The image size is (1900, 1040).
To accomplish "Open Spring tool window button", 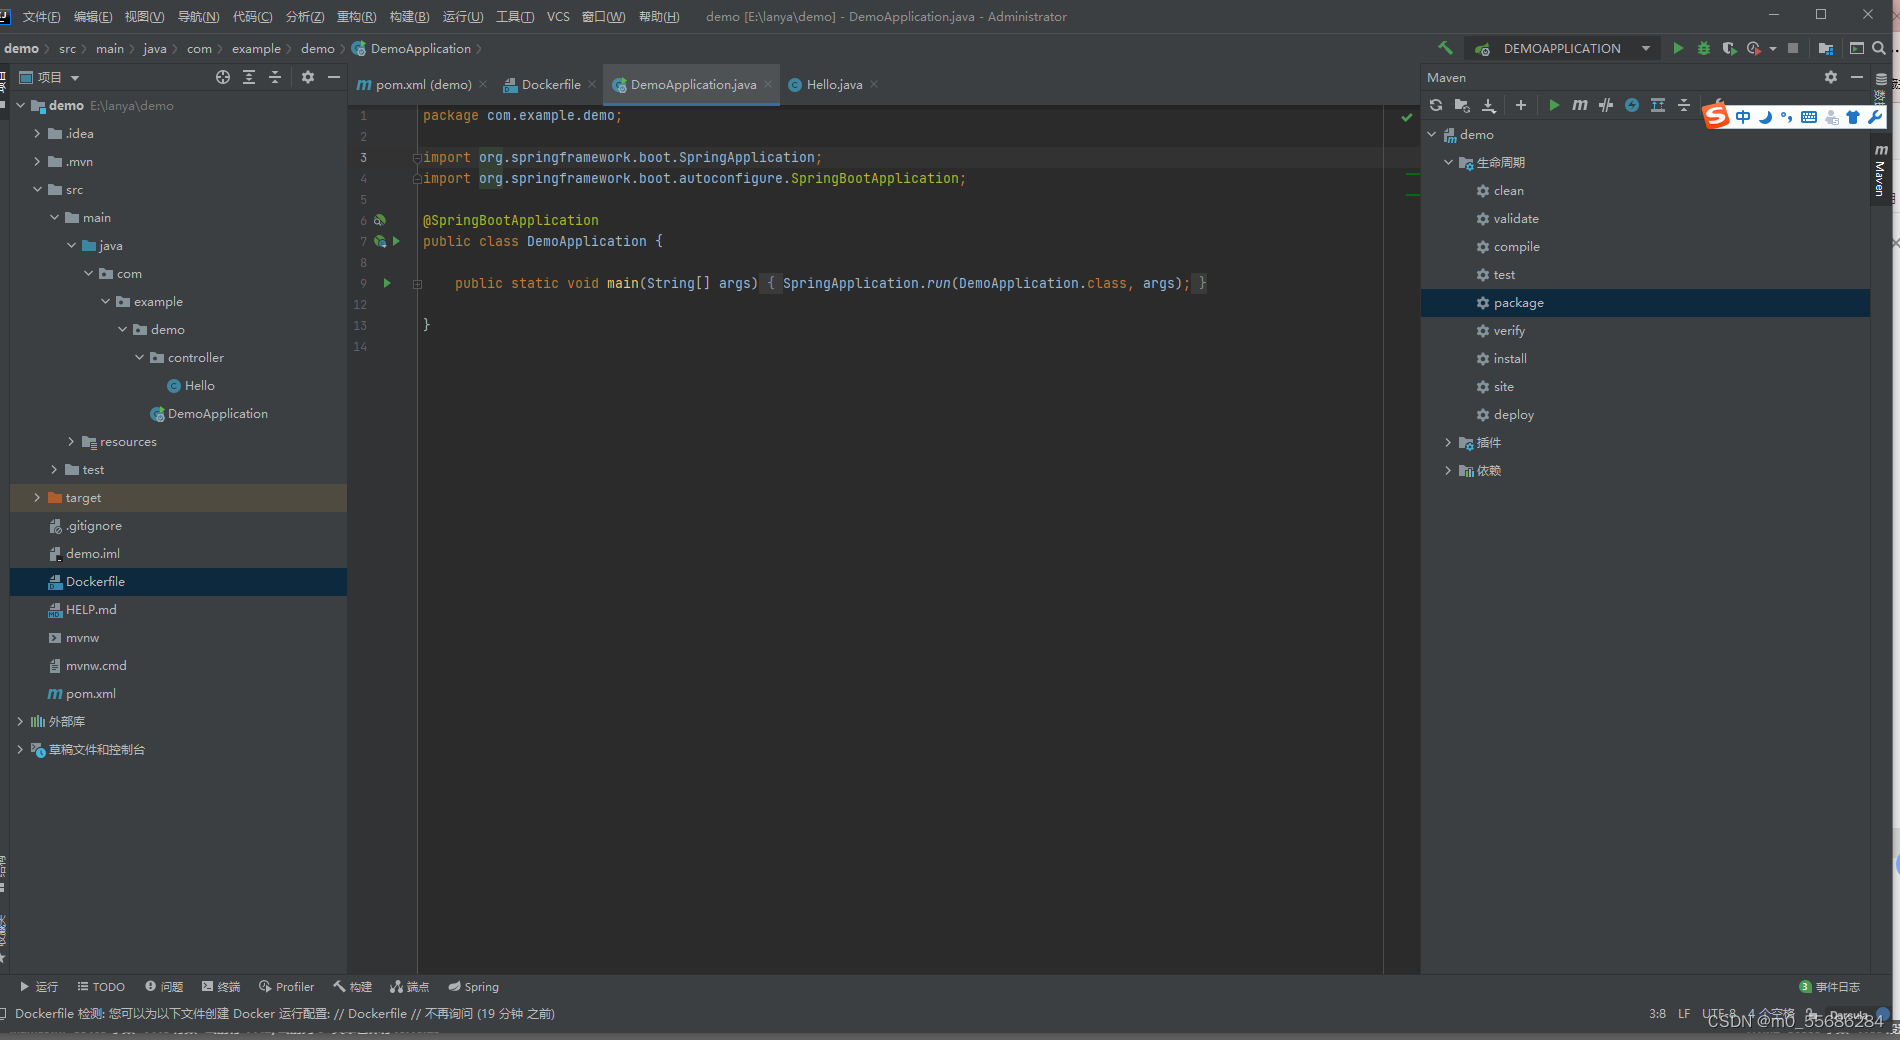I will coord(474,986).
